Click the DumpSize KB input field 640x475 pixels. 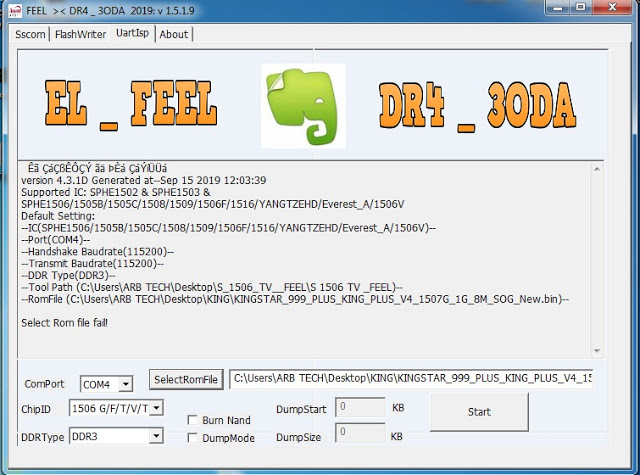tap(360, 433)
